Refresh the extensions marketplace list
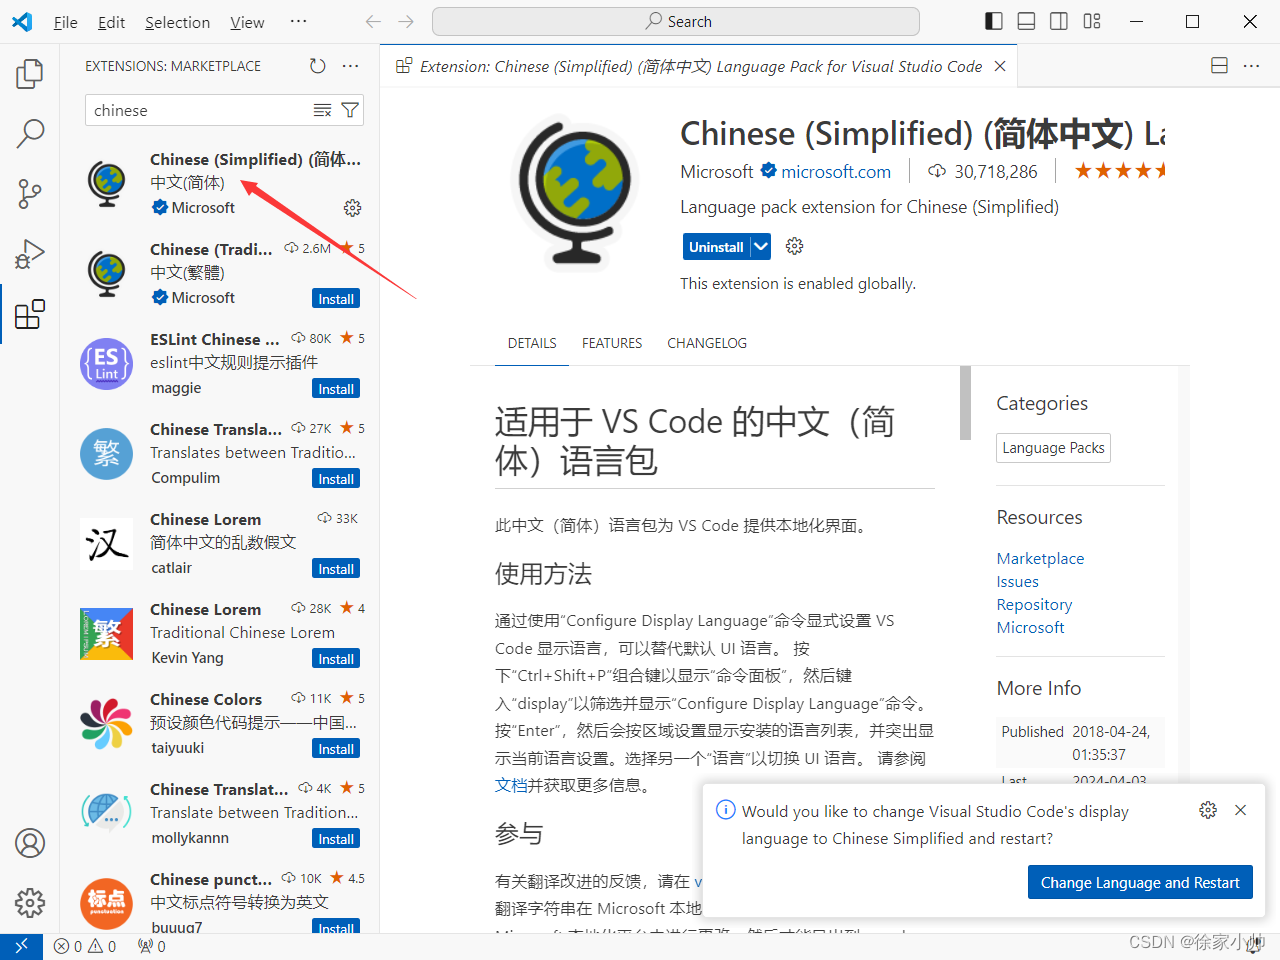 pos(317,66)
